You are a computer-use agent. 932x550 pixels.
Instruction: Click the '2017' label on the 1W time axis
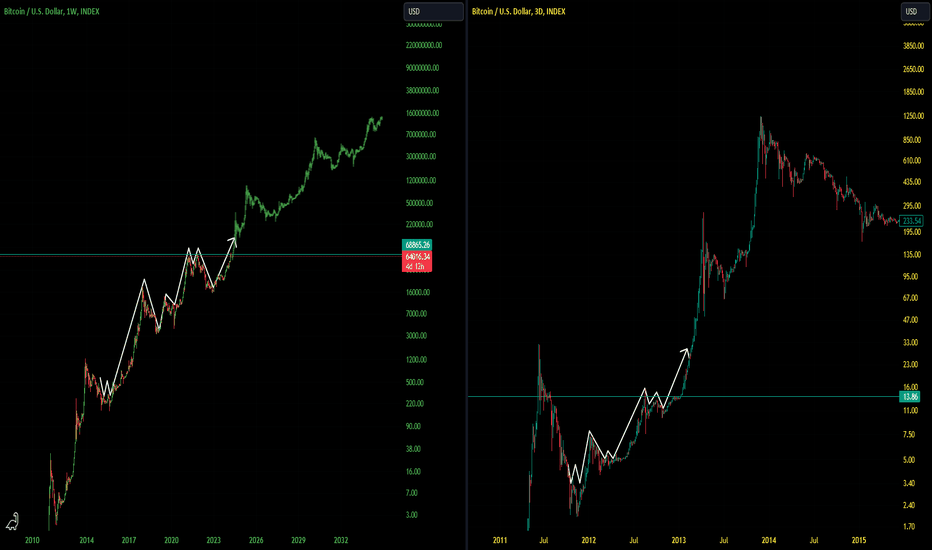pos(129,540)
